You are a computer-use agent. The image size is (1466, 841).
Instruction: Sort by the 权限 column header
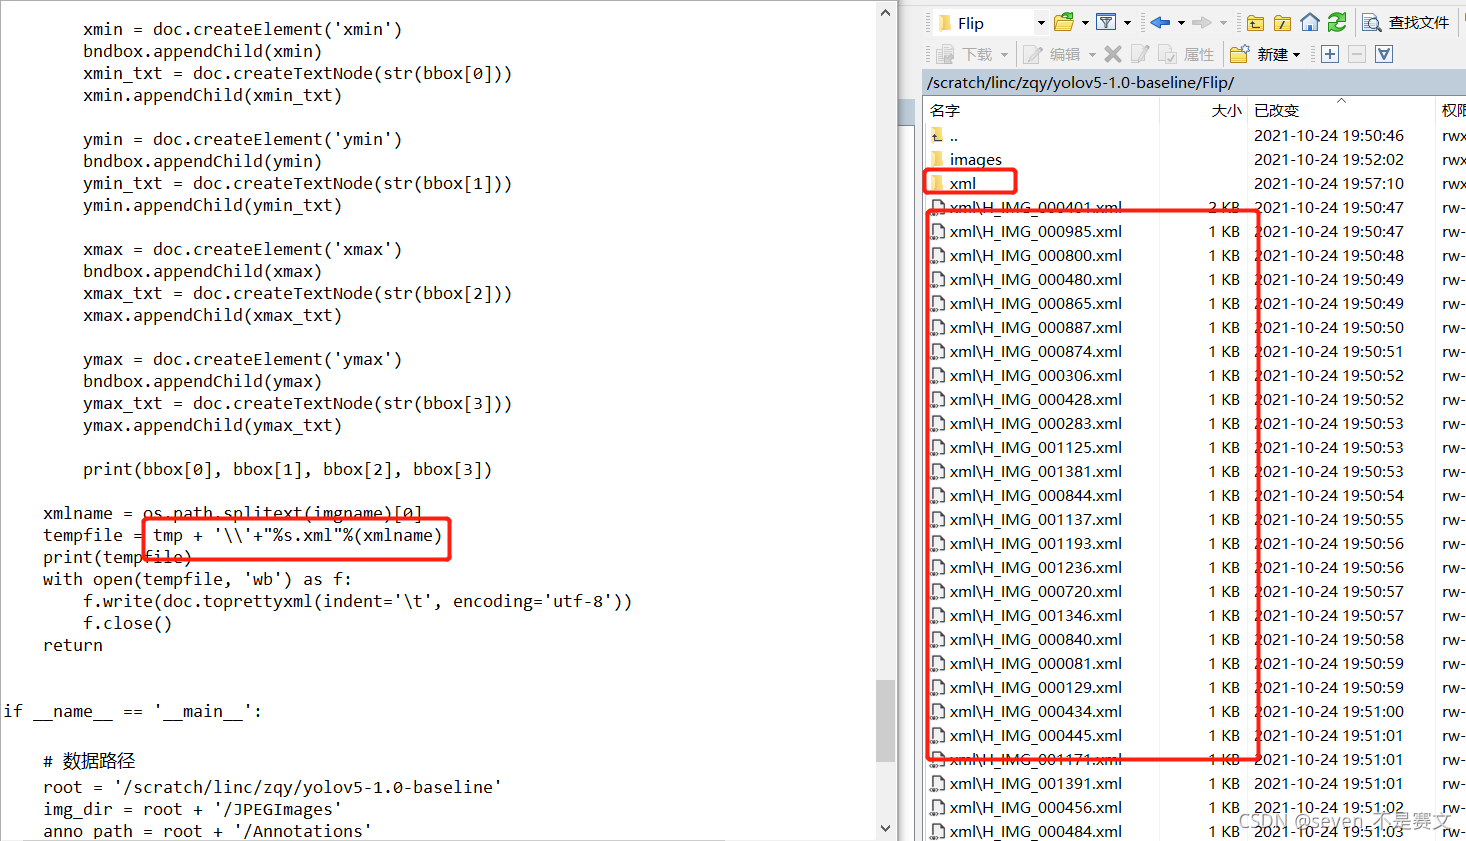coord(1451,110)
